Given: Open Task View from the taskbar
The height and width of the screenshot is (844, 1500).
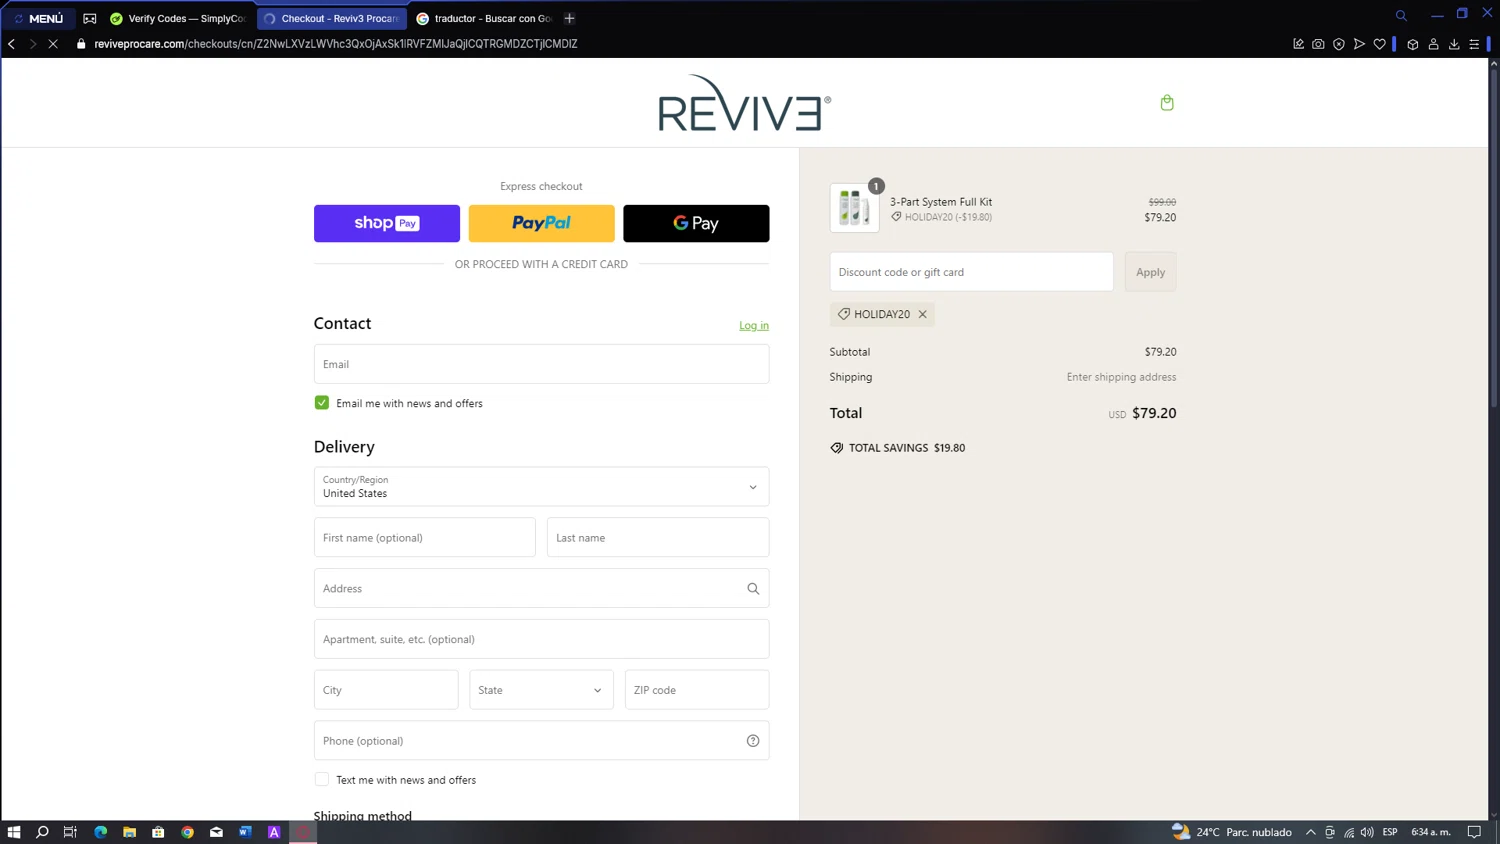Looking at the screenshot, I should (70, 832).
